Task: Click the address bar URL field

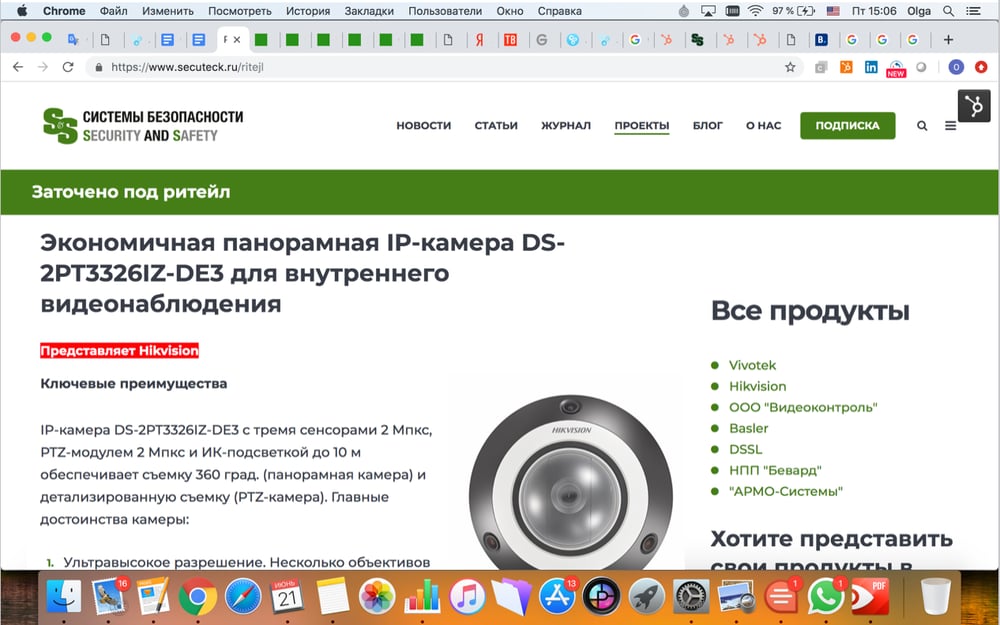Action: click(x=430, y=67)
